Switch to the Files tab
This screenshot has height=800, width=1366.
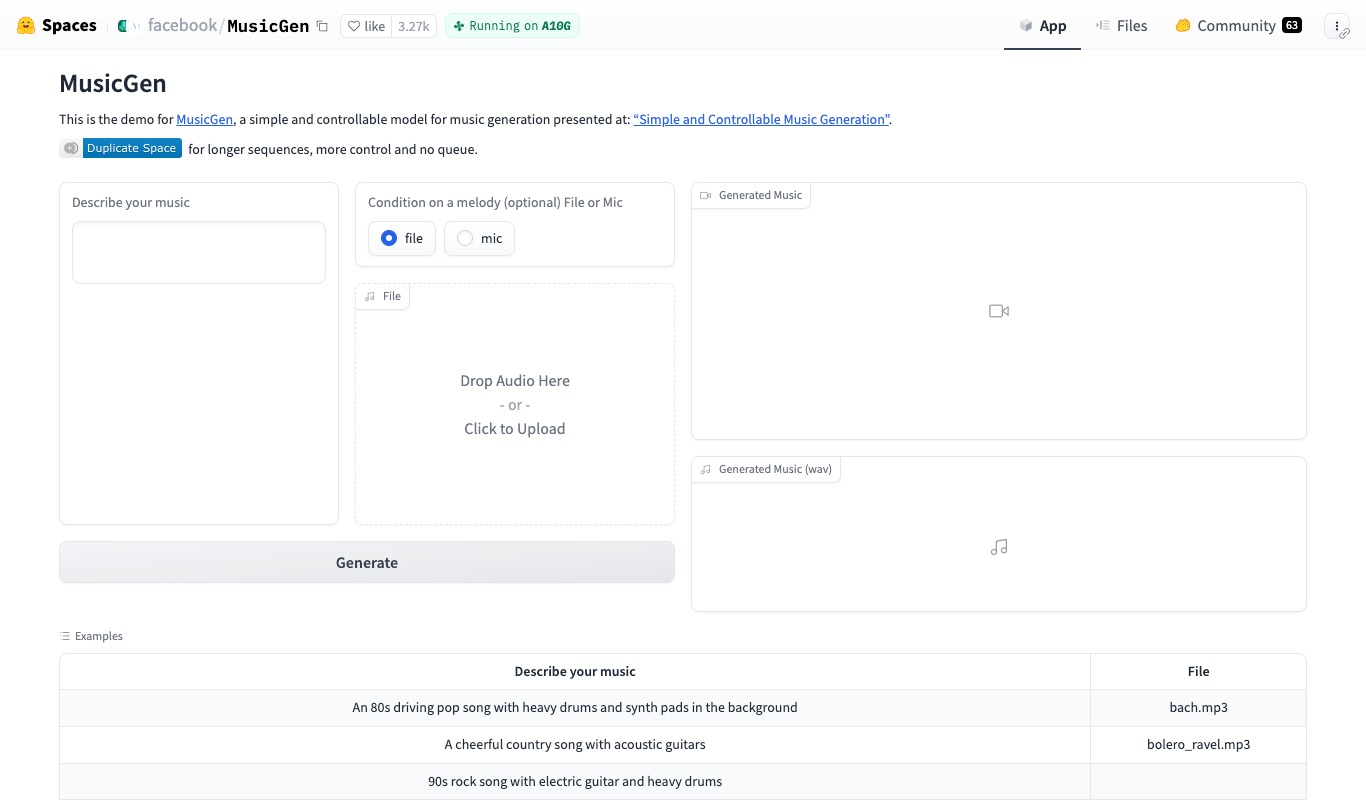point(1121,26)
